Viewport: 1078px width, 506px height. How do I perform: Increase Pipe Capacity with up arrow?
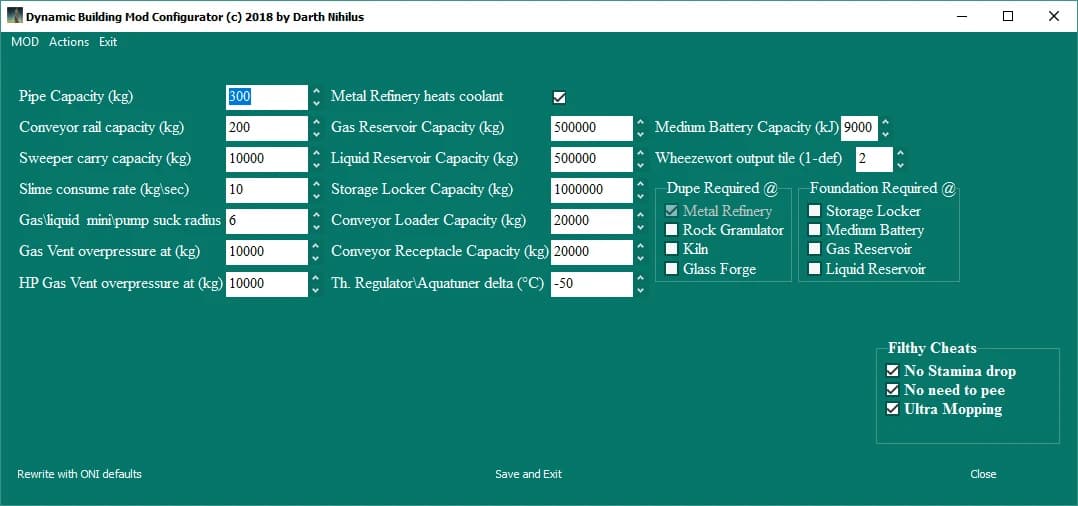click(x=316, y=91)
